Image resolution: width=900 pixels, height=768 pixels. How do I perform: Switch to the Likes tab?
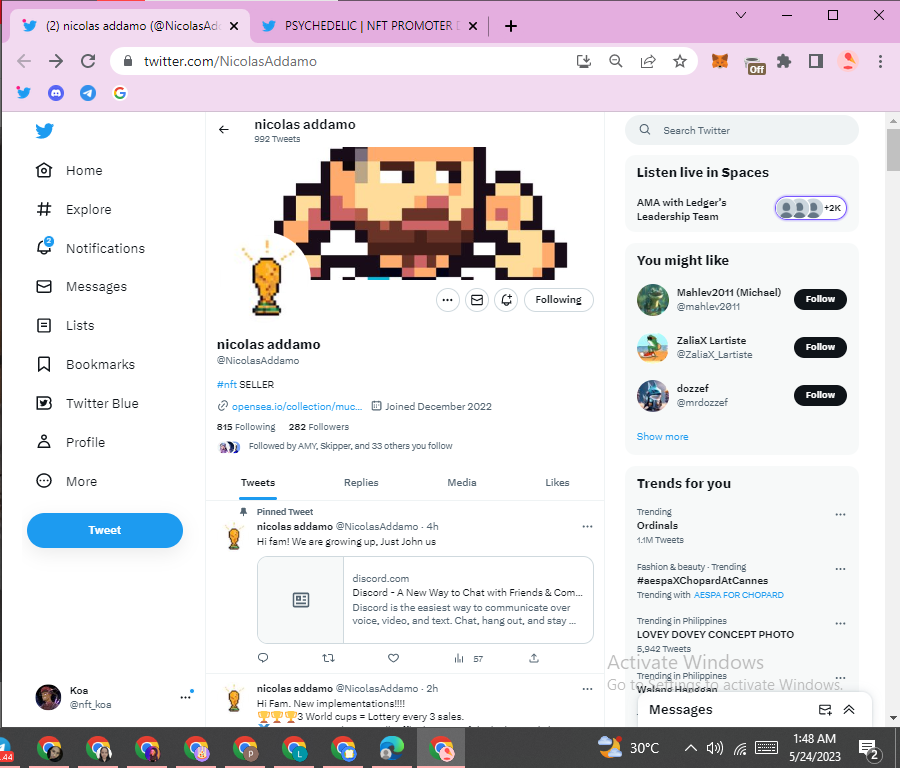tap(557, 483)
